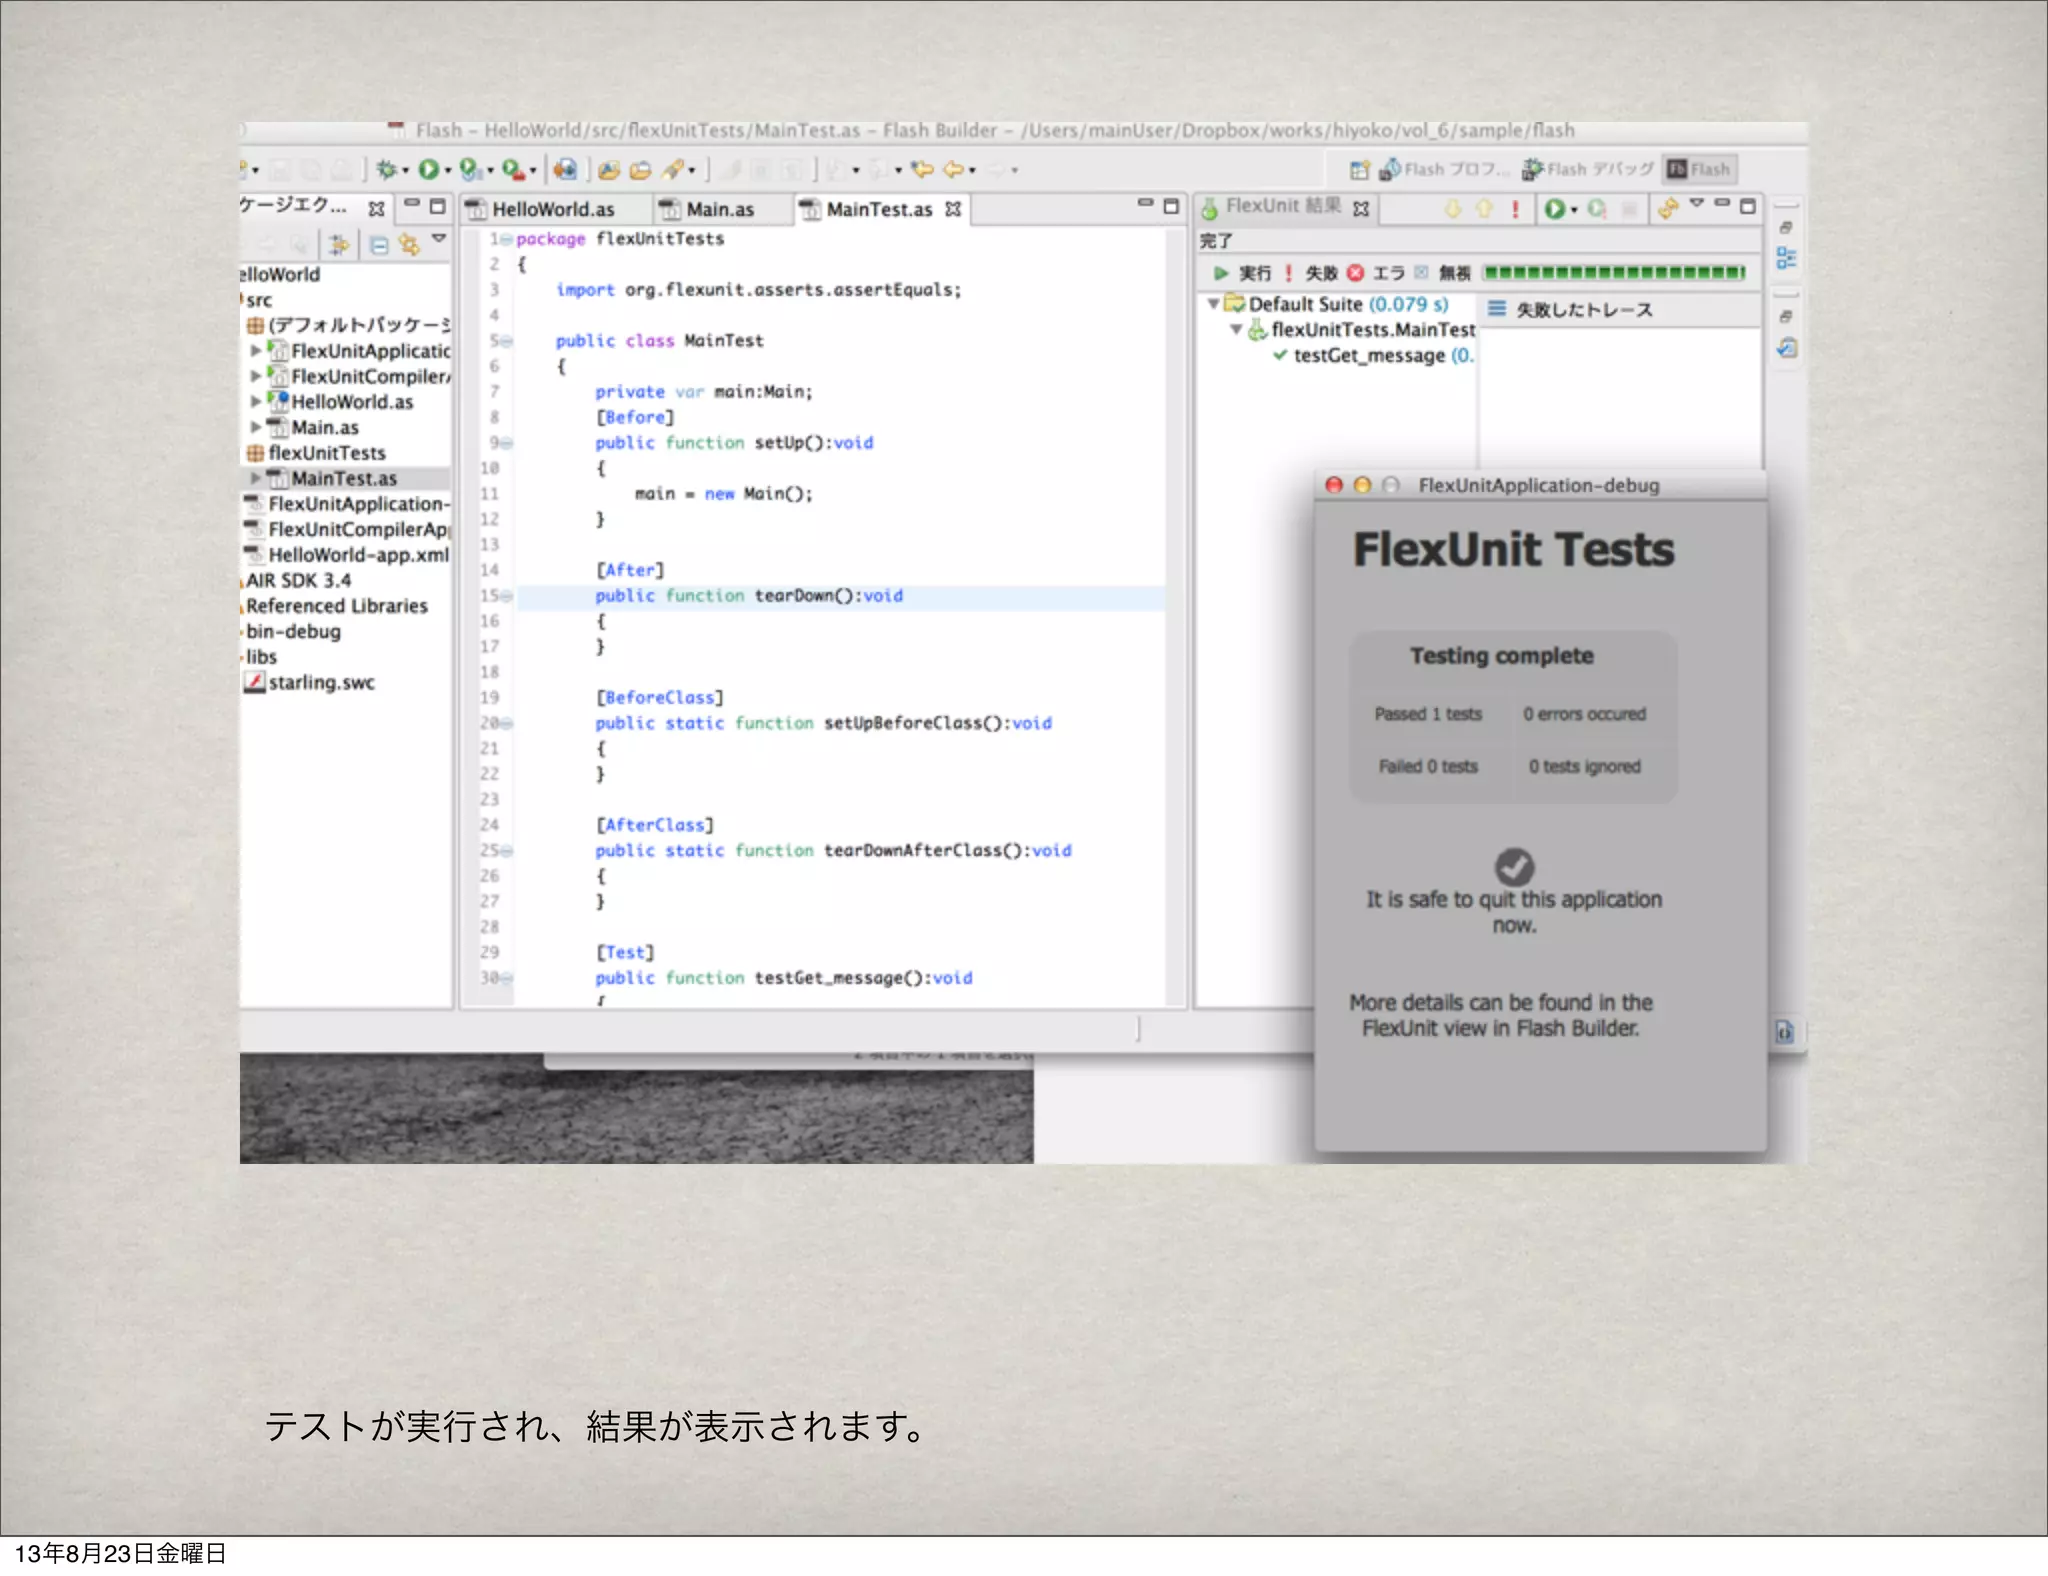Viewport: 2048px width, 1576px height.
Task: Collapse the Default Suite tree node
Action: (x=1213, y=304)
